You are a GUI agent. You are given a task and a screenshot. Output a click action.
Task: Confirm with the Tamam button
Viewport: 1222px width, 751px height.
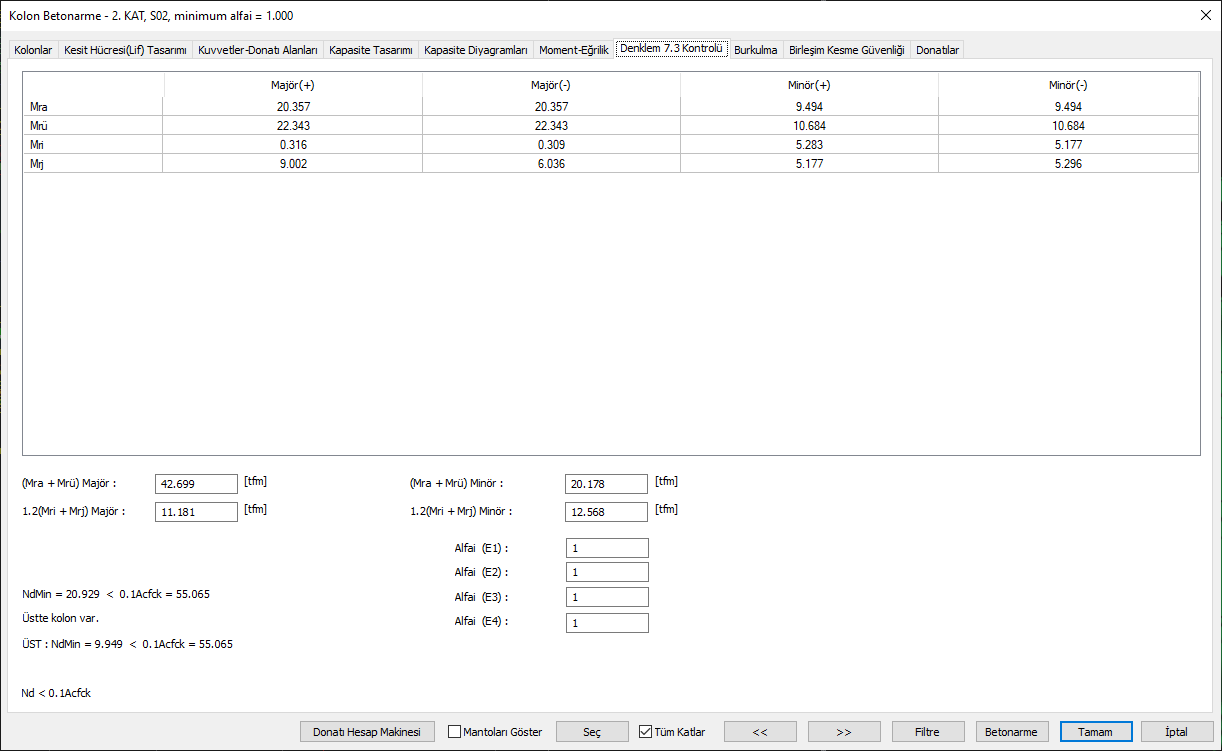1095,731
